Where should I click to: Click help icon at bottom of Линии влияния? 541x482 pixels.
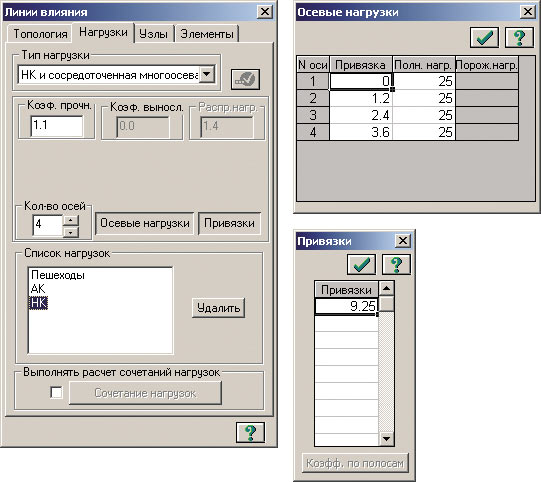tap(250, 432)
